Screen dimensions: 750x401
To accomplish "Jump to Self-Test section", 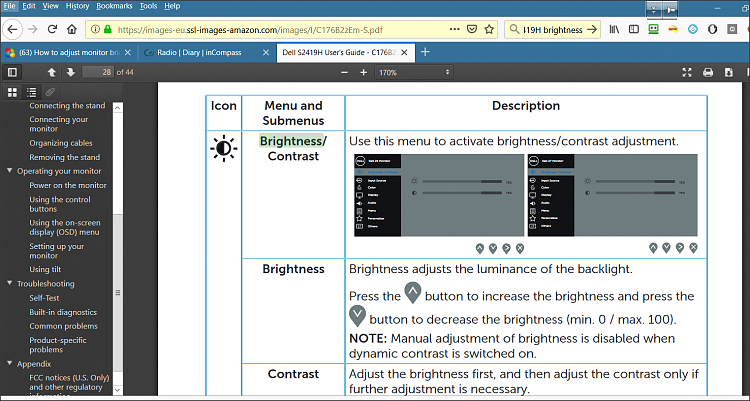I will 44,298.
